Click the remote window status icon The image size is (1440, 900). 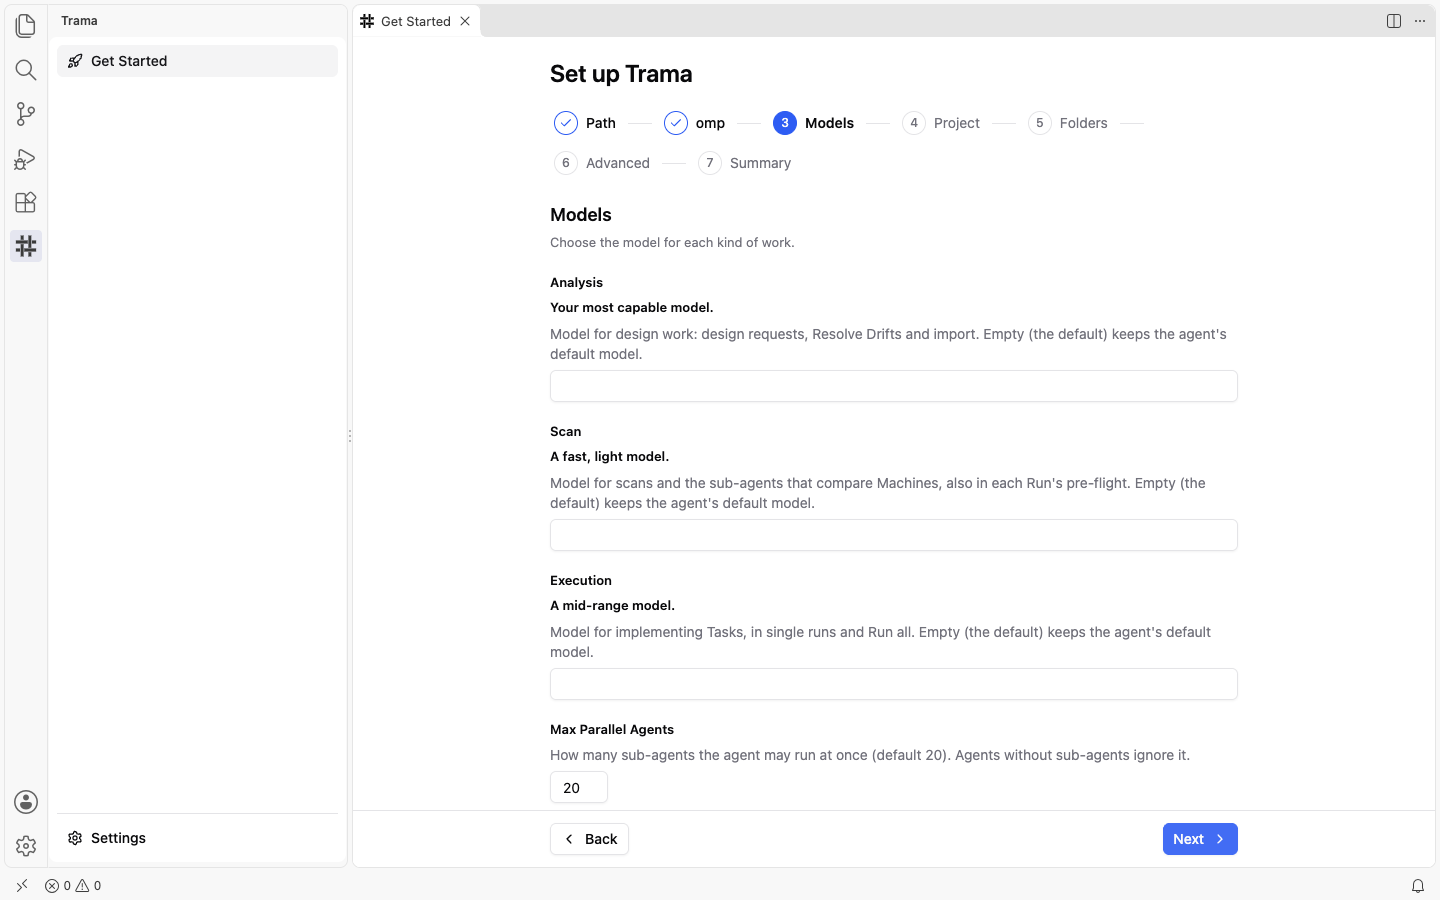coord(22,886)
